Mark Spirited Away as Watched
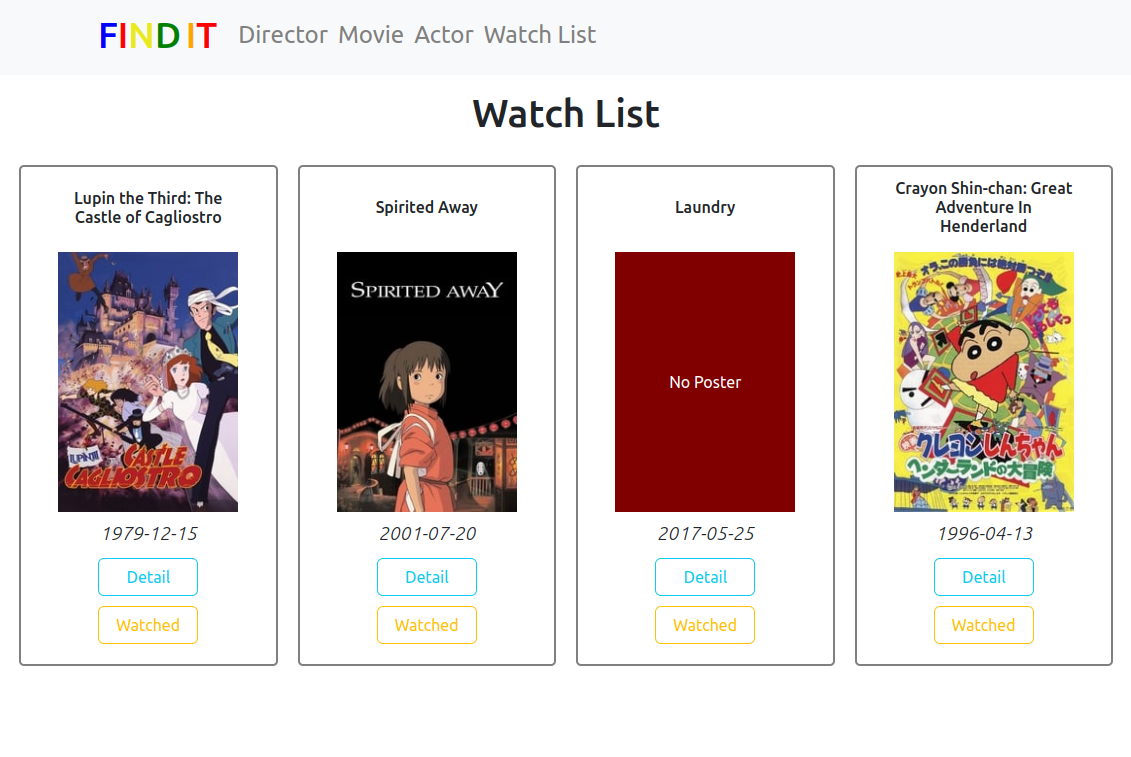The width and height of the screenshot is (1131, 757). click(x=426, y=624)
